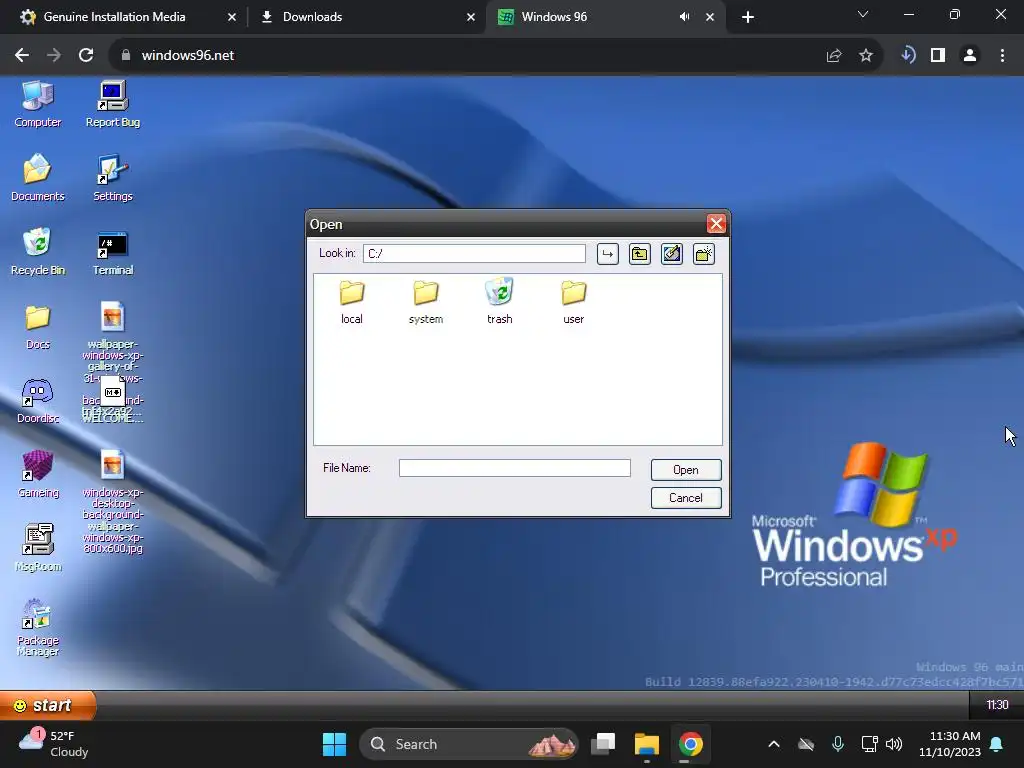1024x768 pixels.
Task: Open Package Manager shortcut
Action: [38, 627]
